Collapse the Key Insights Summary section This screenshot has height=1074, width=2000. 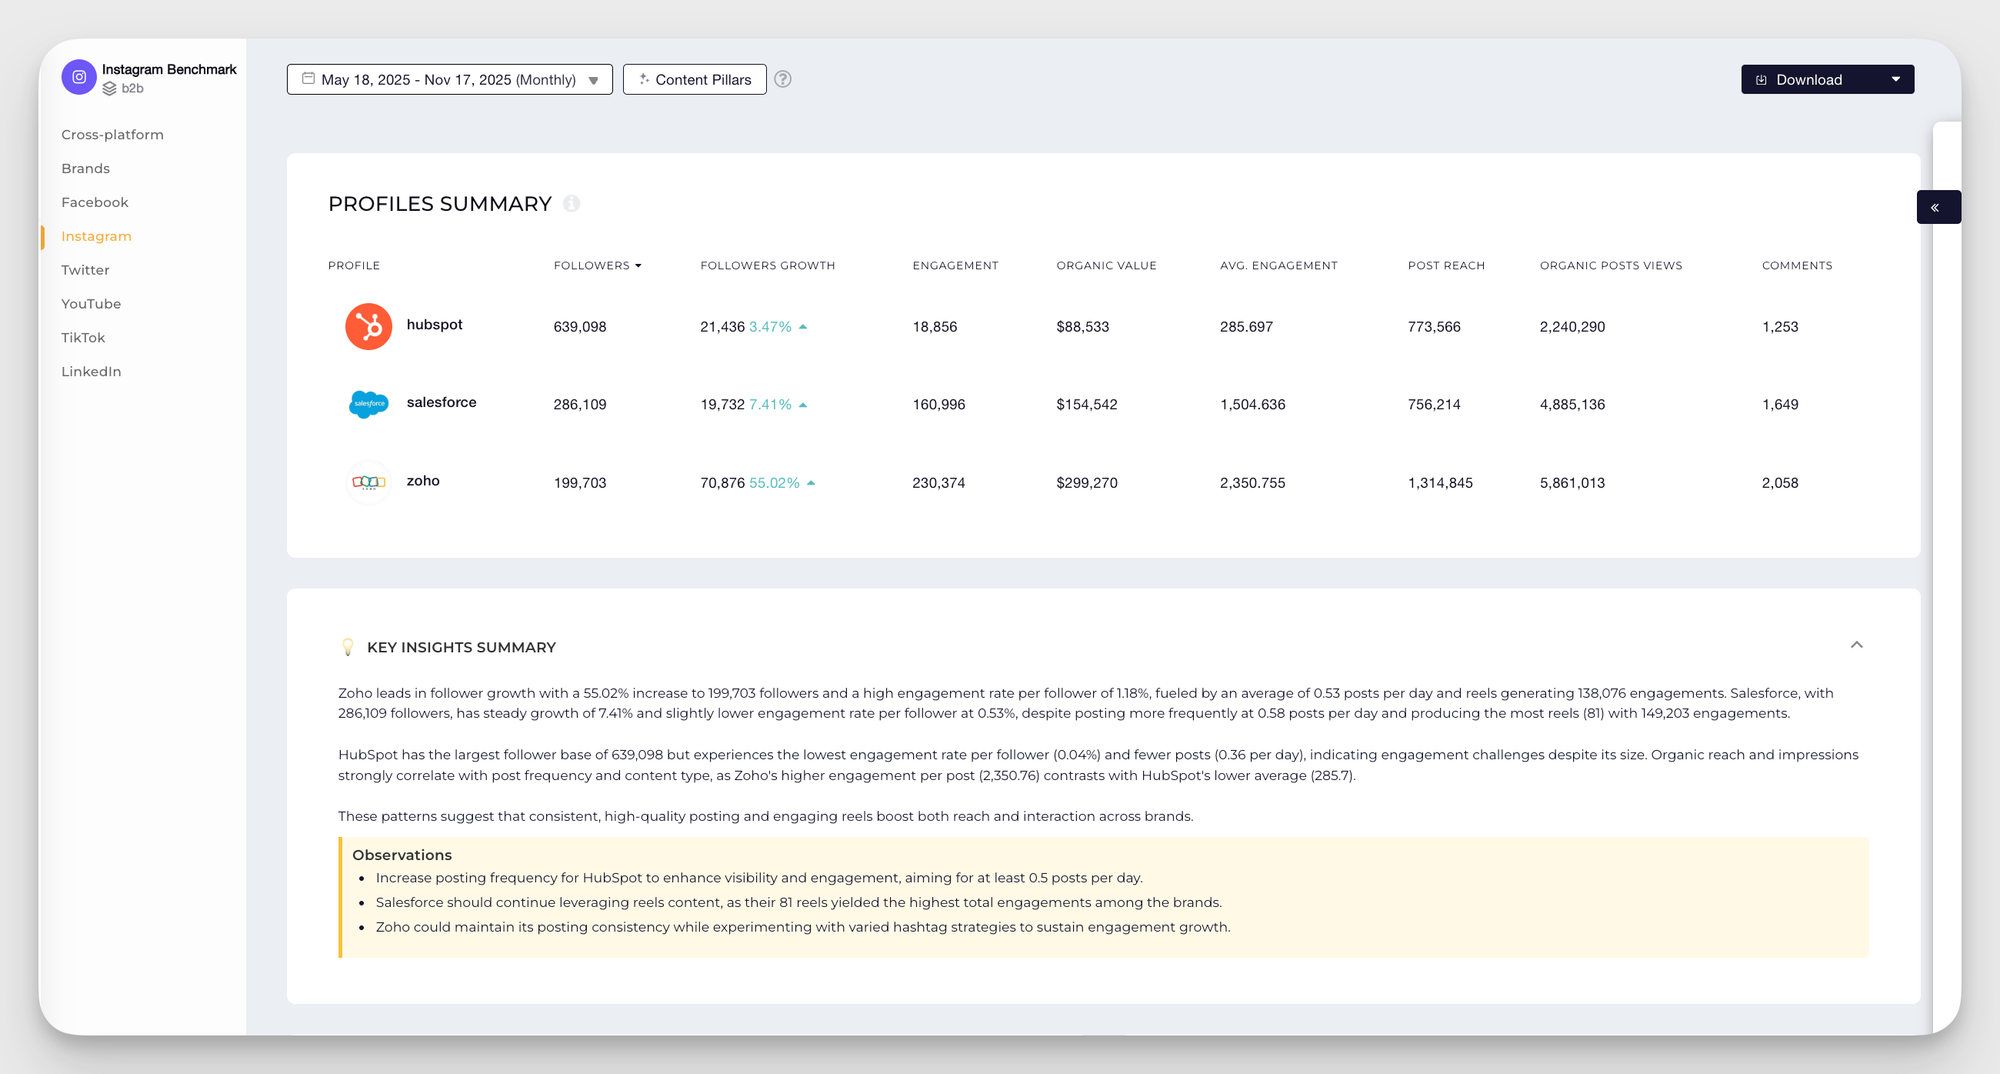coord(1857,645)
